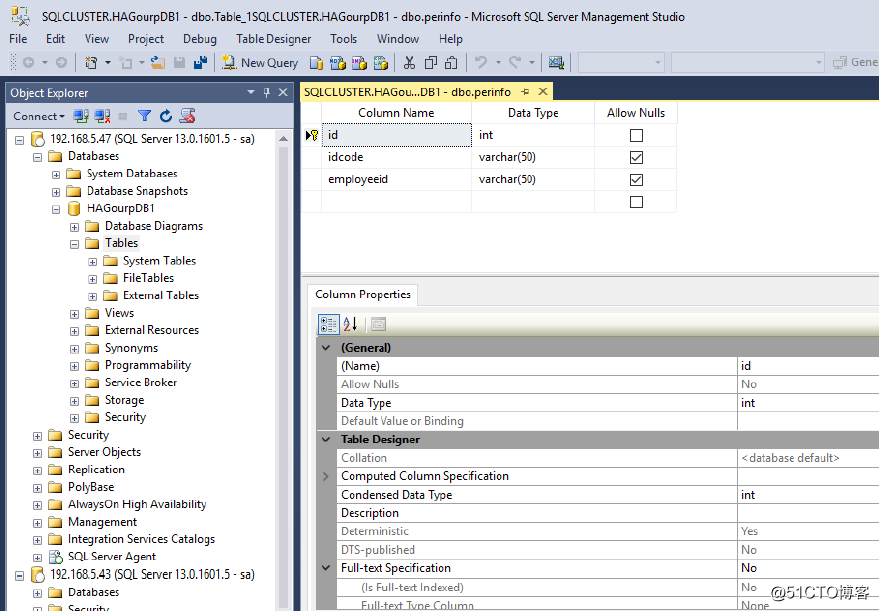This screenshot has width=879, height=611.
Task: Click Object Explorer scrollbar up arrow
Action: 283,138
